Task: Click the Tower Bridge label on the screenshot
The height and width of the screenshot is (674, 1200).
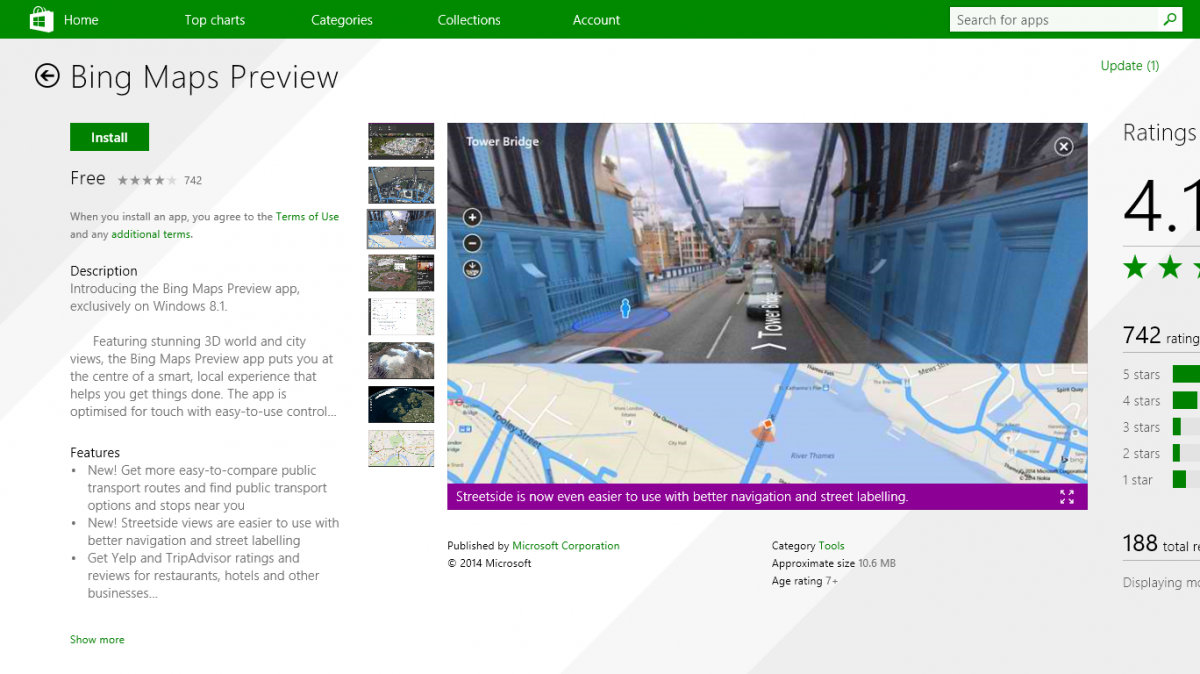Action: 502,142
